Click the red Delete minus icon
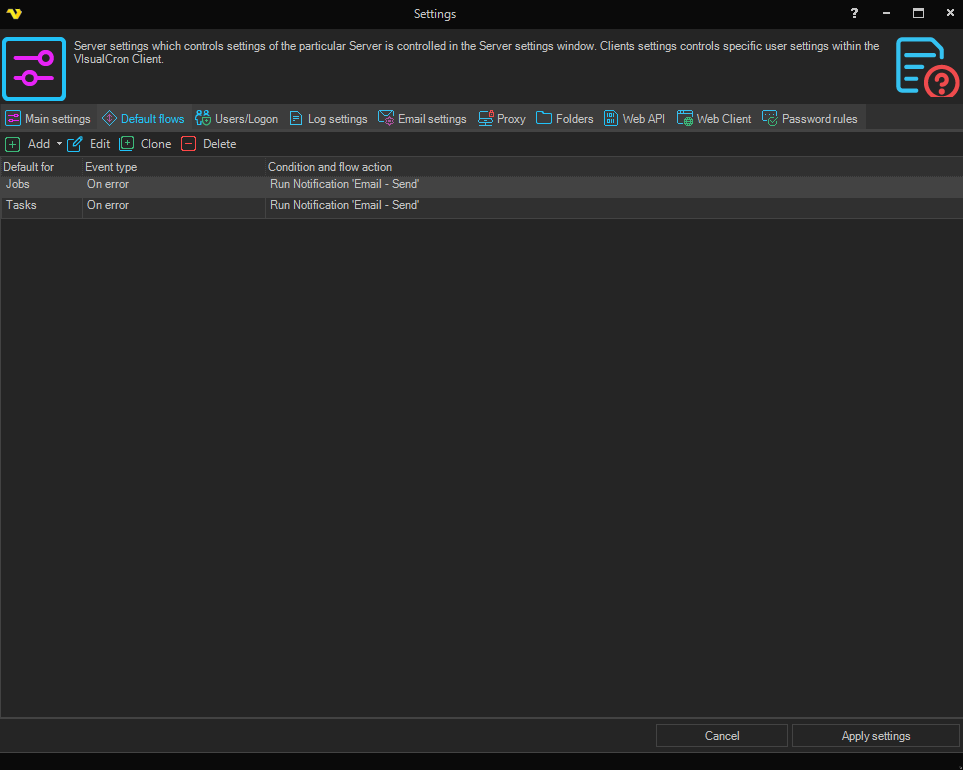 pyautogui.click(x=189, y=144)
